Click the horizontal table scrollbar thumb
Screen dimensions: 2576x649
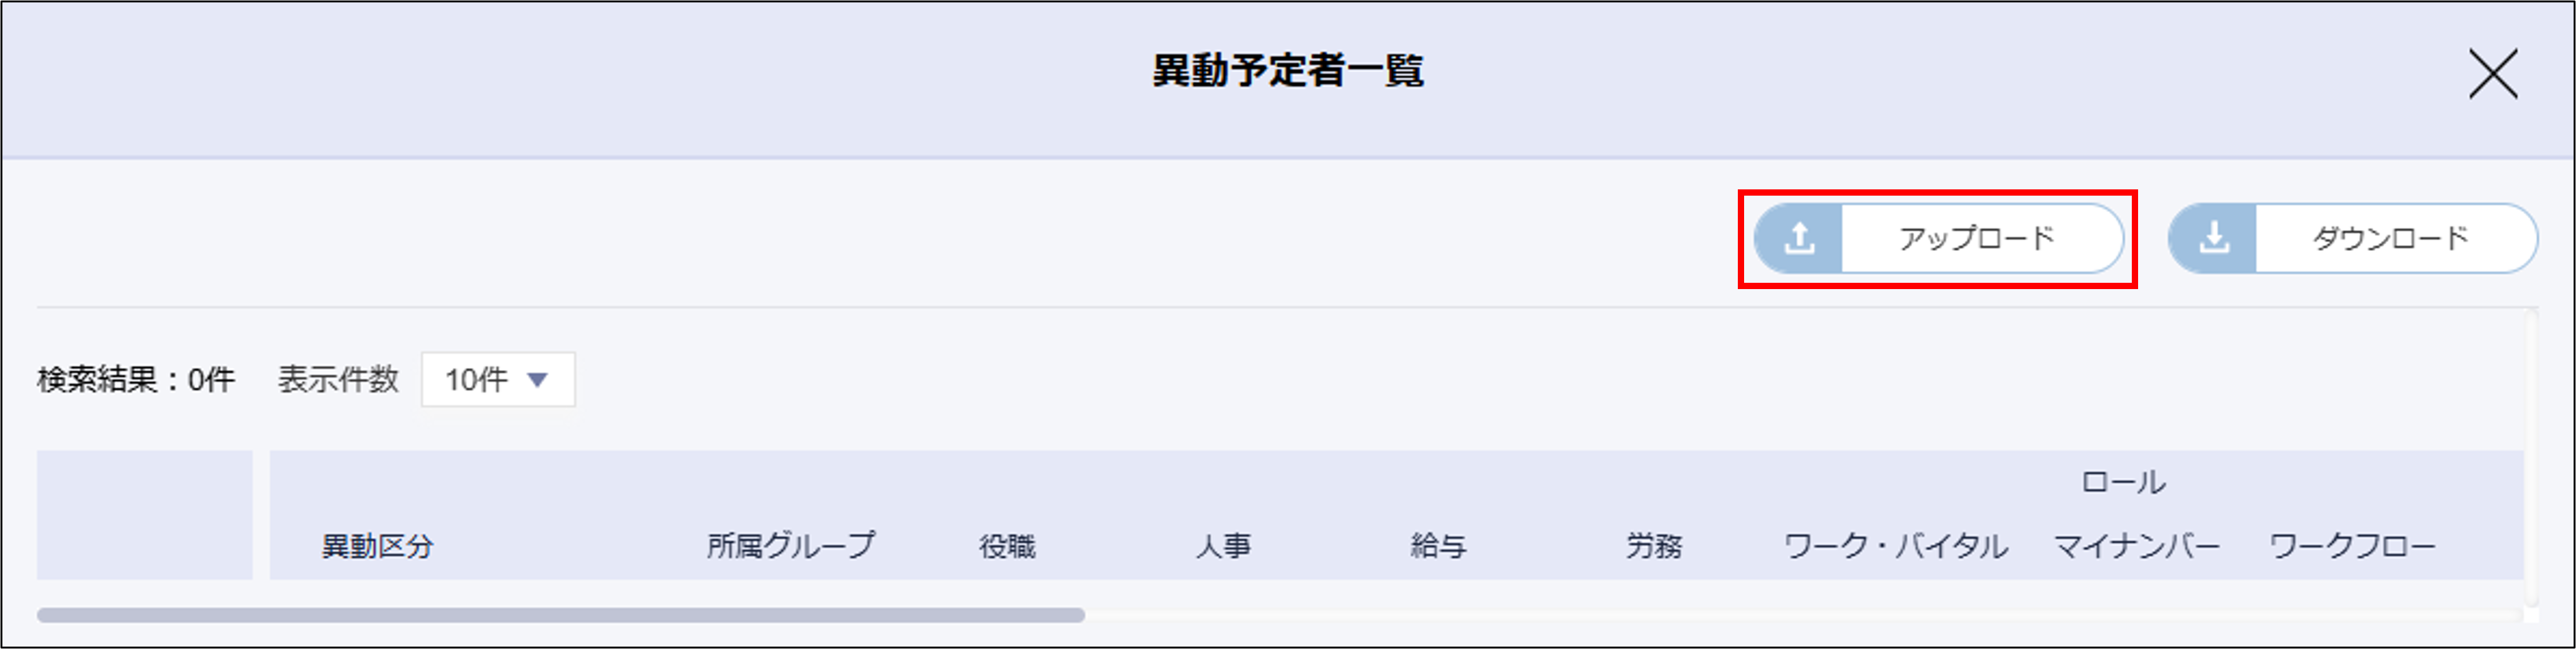click(x=560, y=615)
